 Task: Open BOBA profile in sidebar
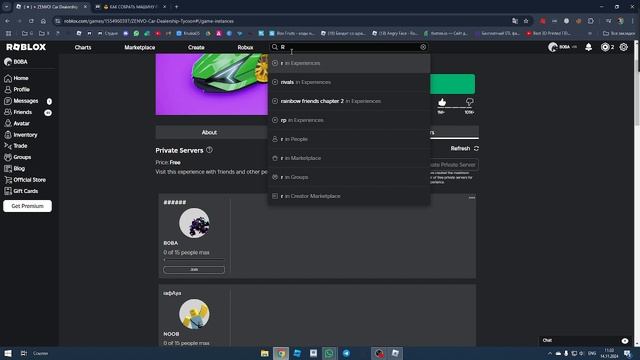click(16, 62)
